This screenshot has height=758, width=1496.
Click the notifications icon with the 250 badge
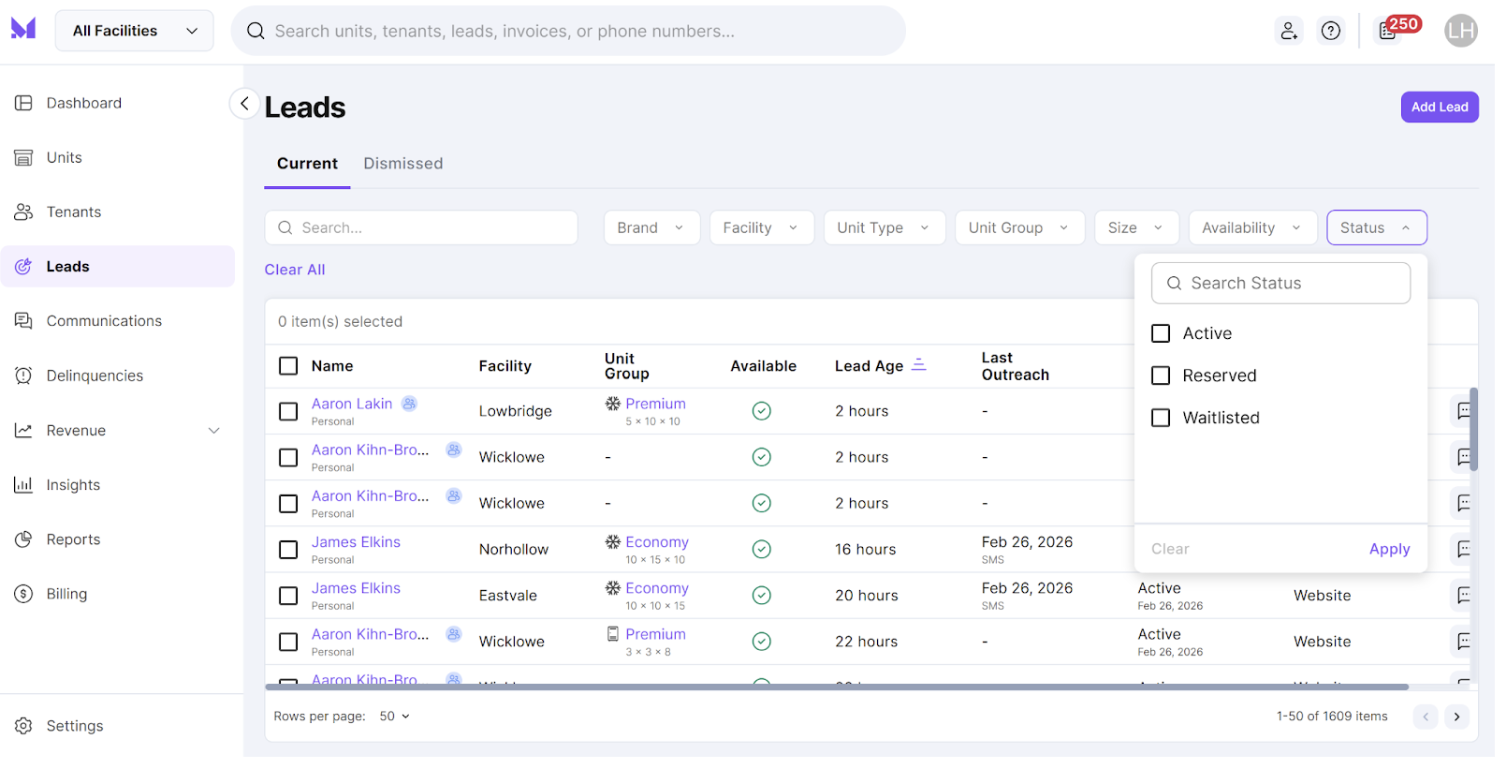click(x=1388, y=31)
